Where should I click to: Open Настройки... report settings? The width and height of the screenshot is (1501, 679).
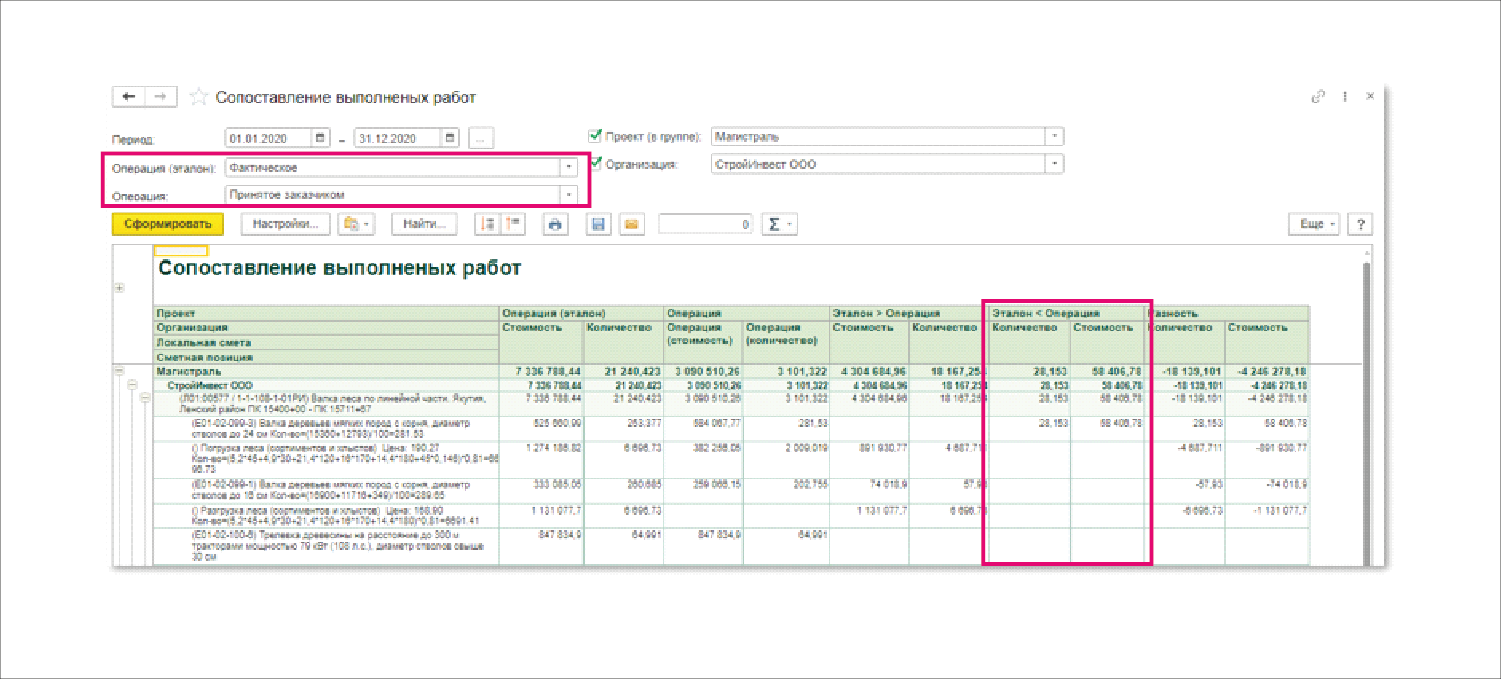(285, 225)
